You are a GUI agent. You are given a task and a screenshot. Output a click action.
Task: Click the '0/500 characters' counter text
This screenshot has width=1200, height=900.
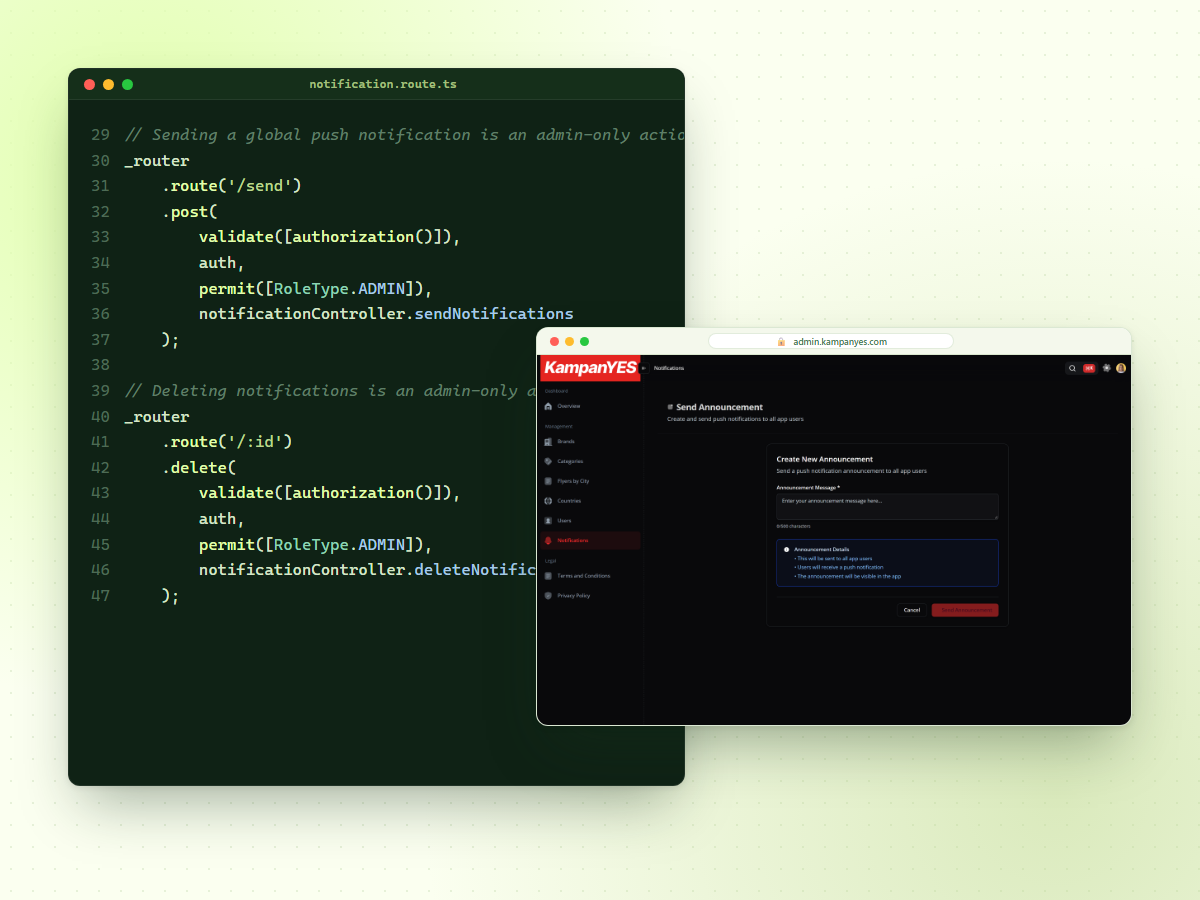pyautogui.click(x=794, y=526)
